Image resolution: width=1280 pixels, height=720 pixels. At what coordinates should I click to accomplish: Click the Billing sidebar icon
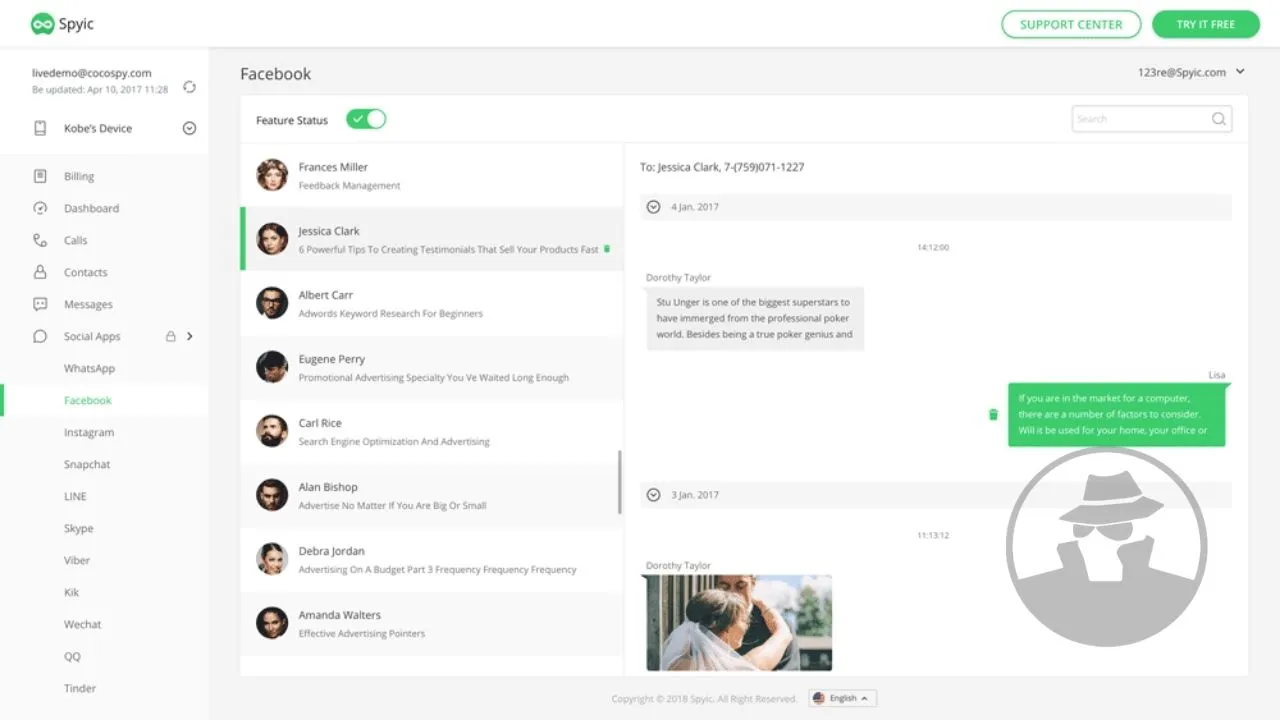40,176
